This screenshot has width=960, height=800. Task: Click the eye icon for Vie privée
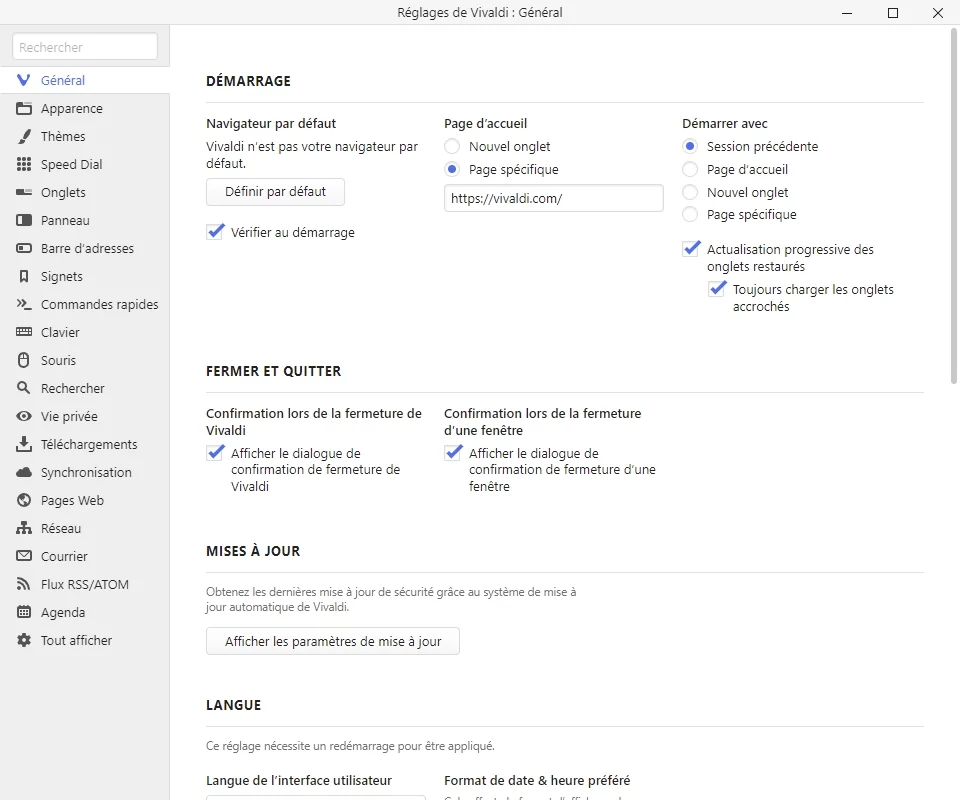[23, 416]
